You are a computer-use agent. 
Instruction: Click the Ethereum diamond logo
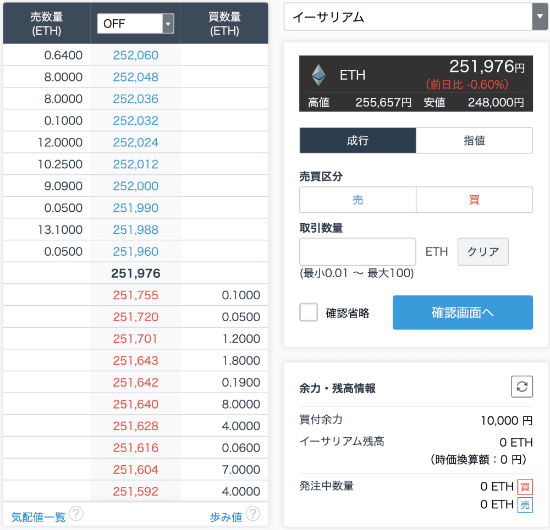pyautogui.click(x=318, y=75)
